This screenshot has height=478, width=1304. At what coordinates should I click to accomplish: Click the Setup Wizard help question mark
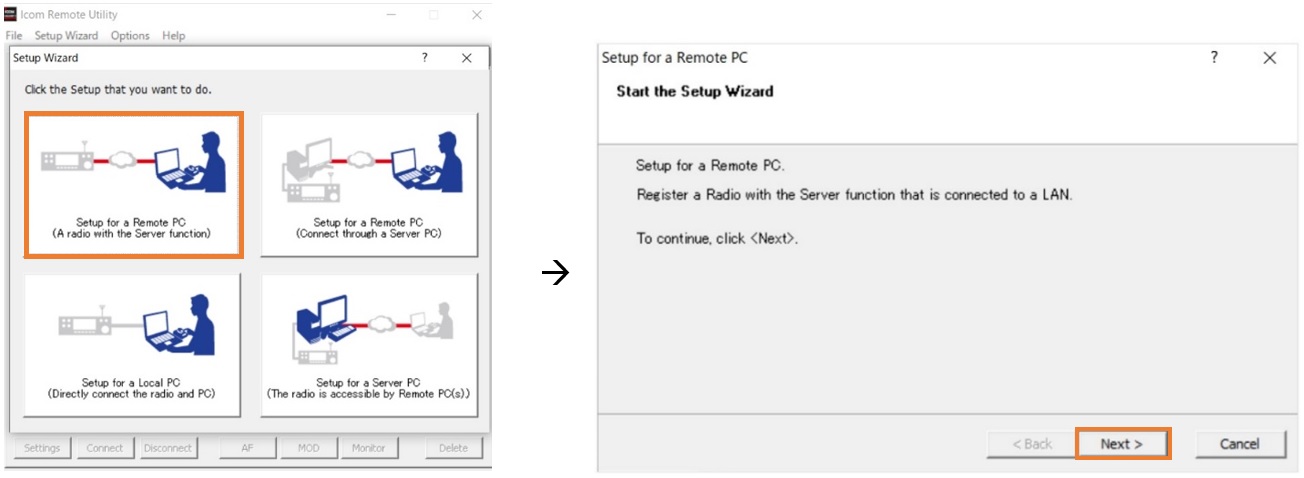tap(425, 58)
